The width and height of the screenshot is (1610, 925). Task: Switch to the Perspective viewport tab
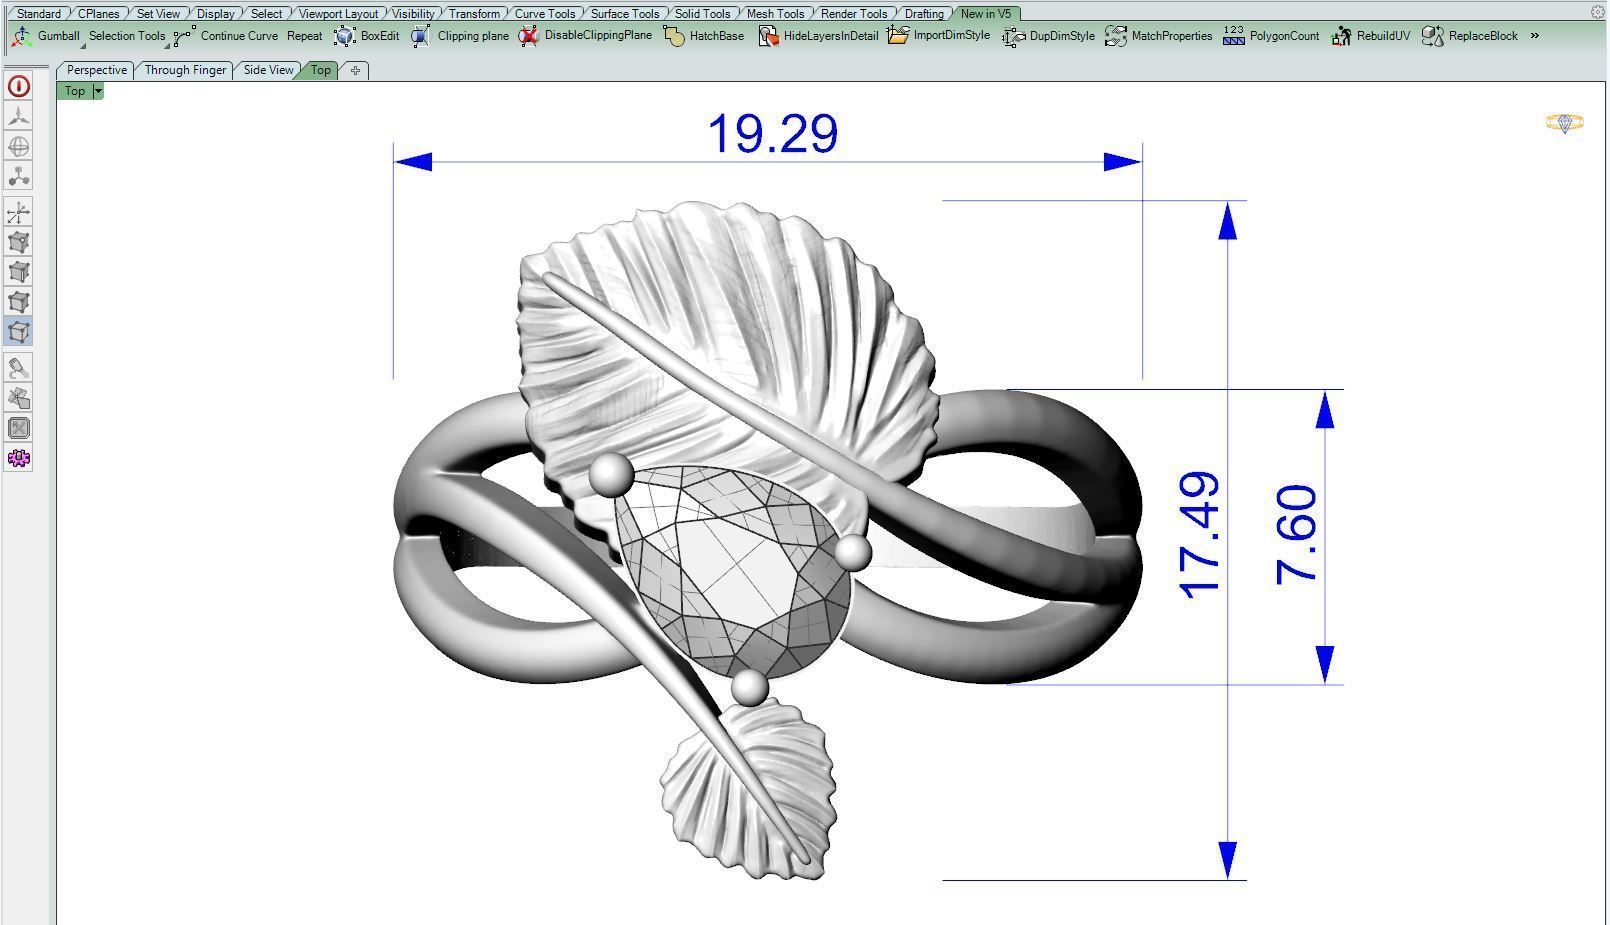(97, 70)
